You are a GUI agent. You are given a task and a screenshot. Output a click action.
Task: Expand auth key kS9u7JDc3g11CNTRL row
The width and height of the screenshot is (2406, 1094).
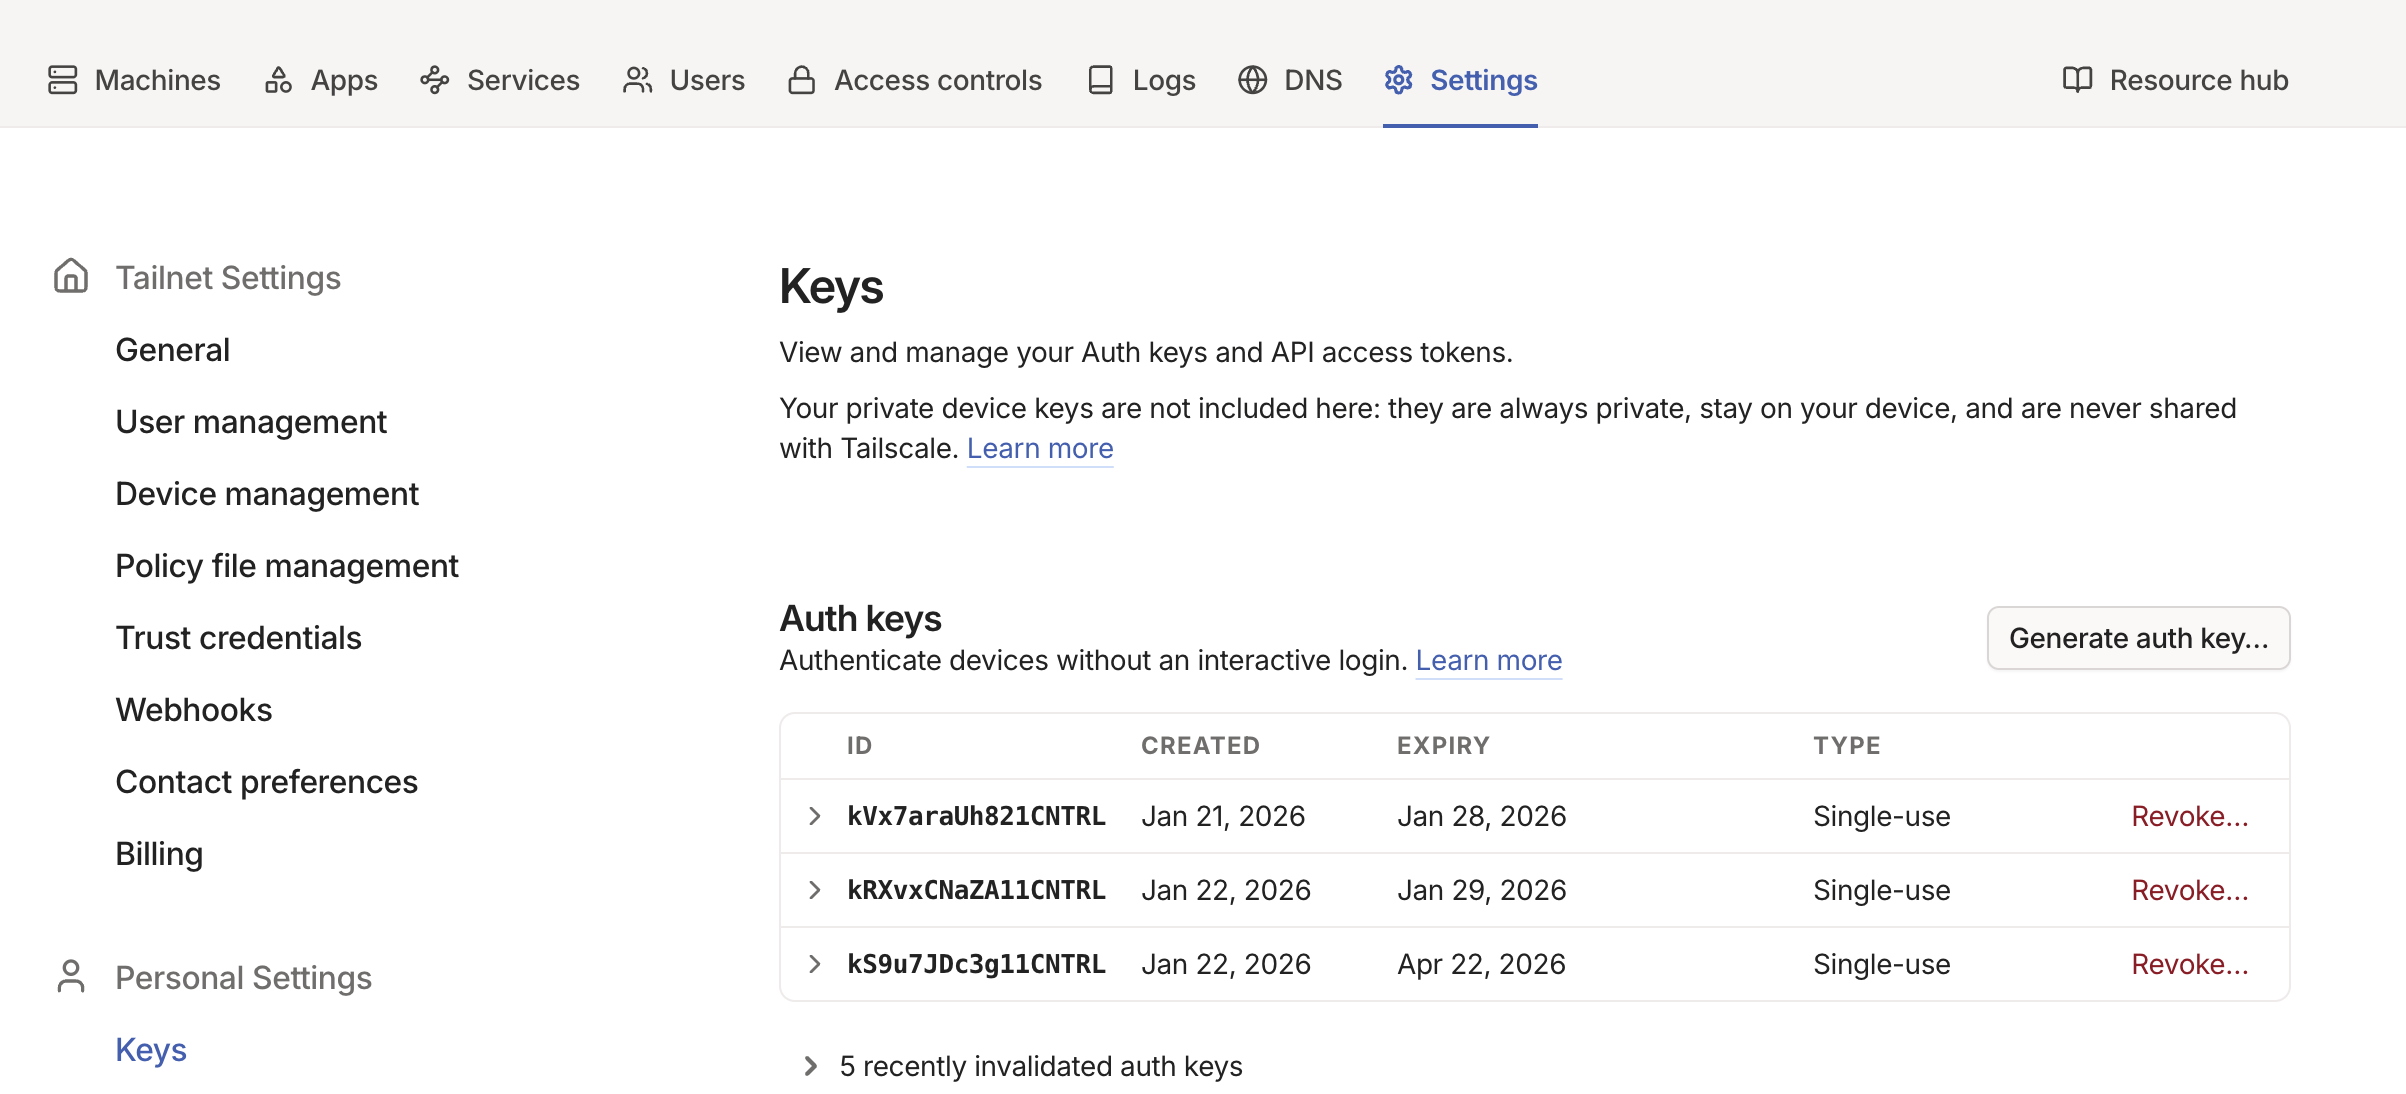[x=815, y=964]
